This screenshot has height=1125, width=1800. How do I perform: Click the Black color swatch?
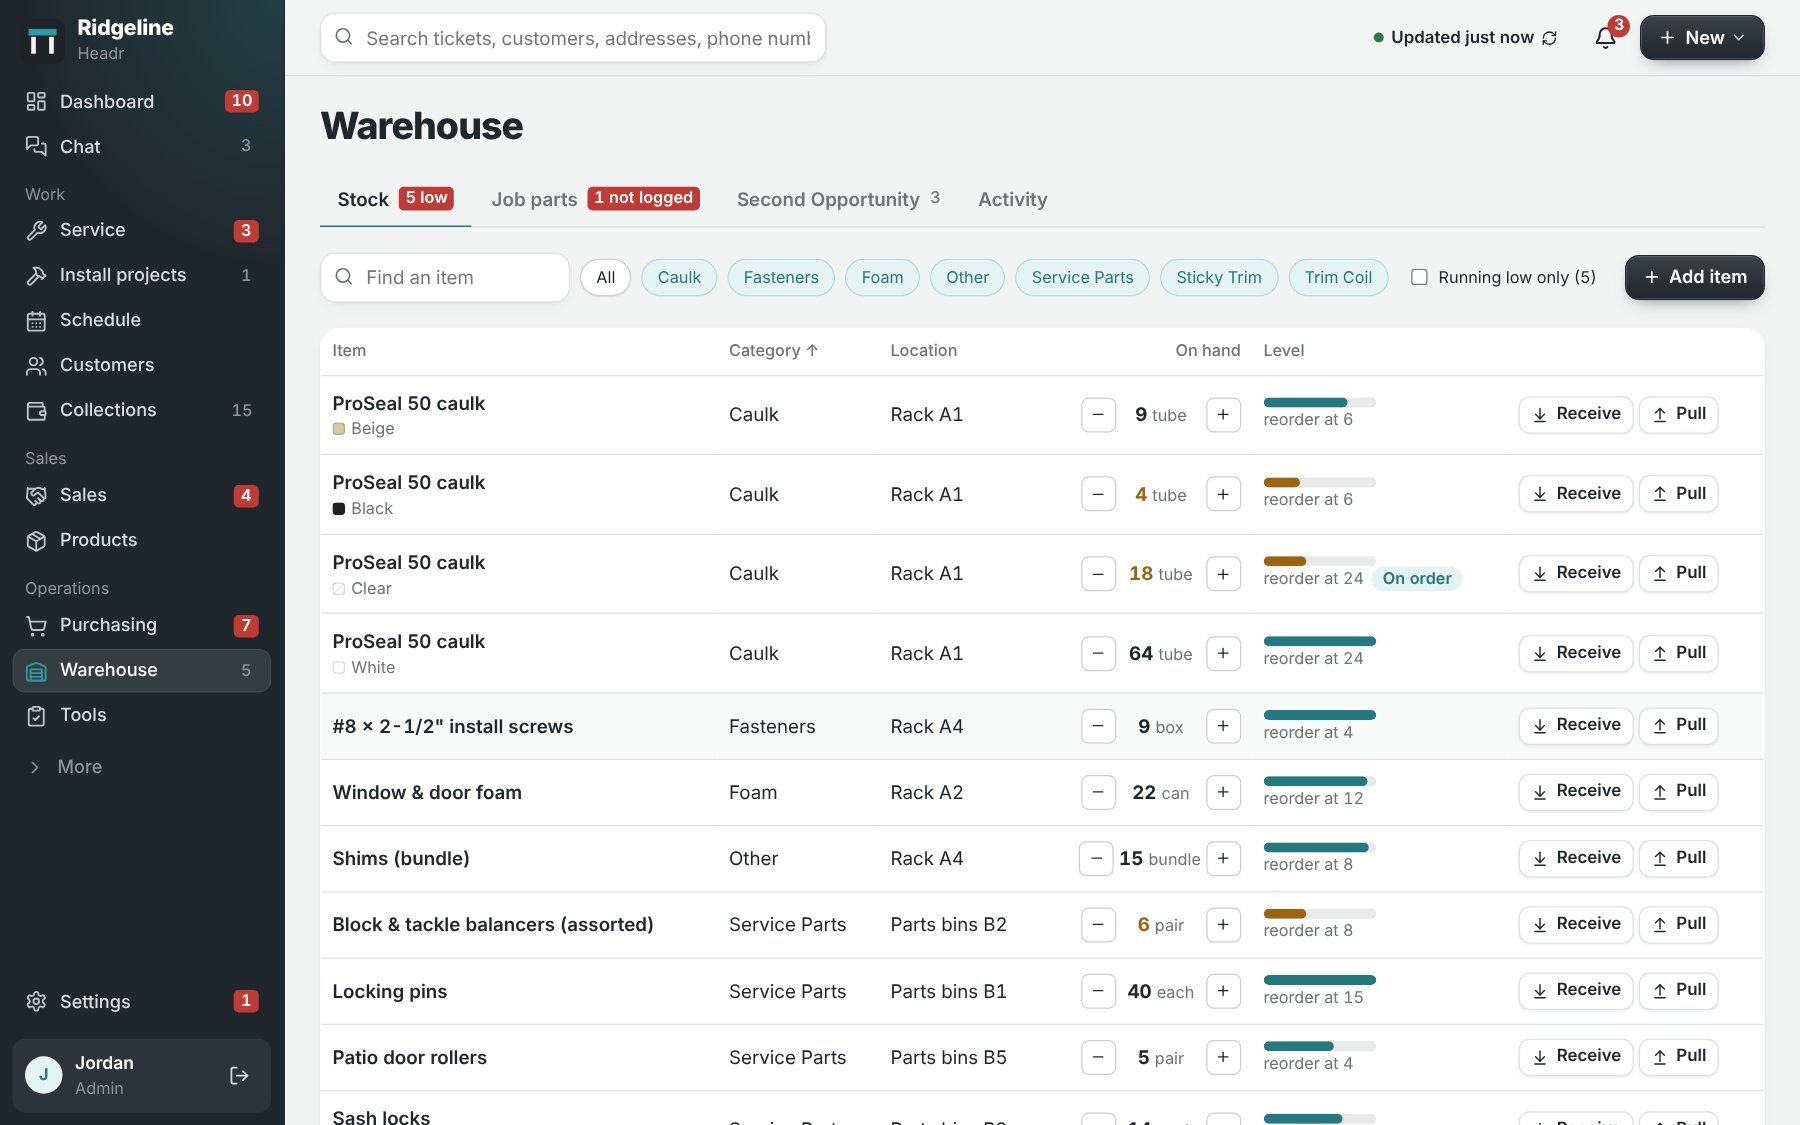point(339,509)
